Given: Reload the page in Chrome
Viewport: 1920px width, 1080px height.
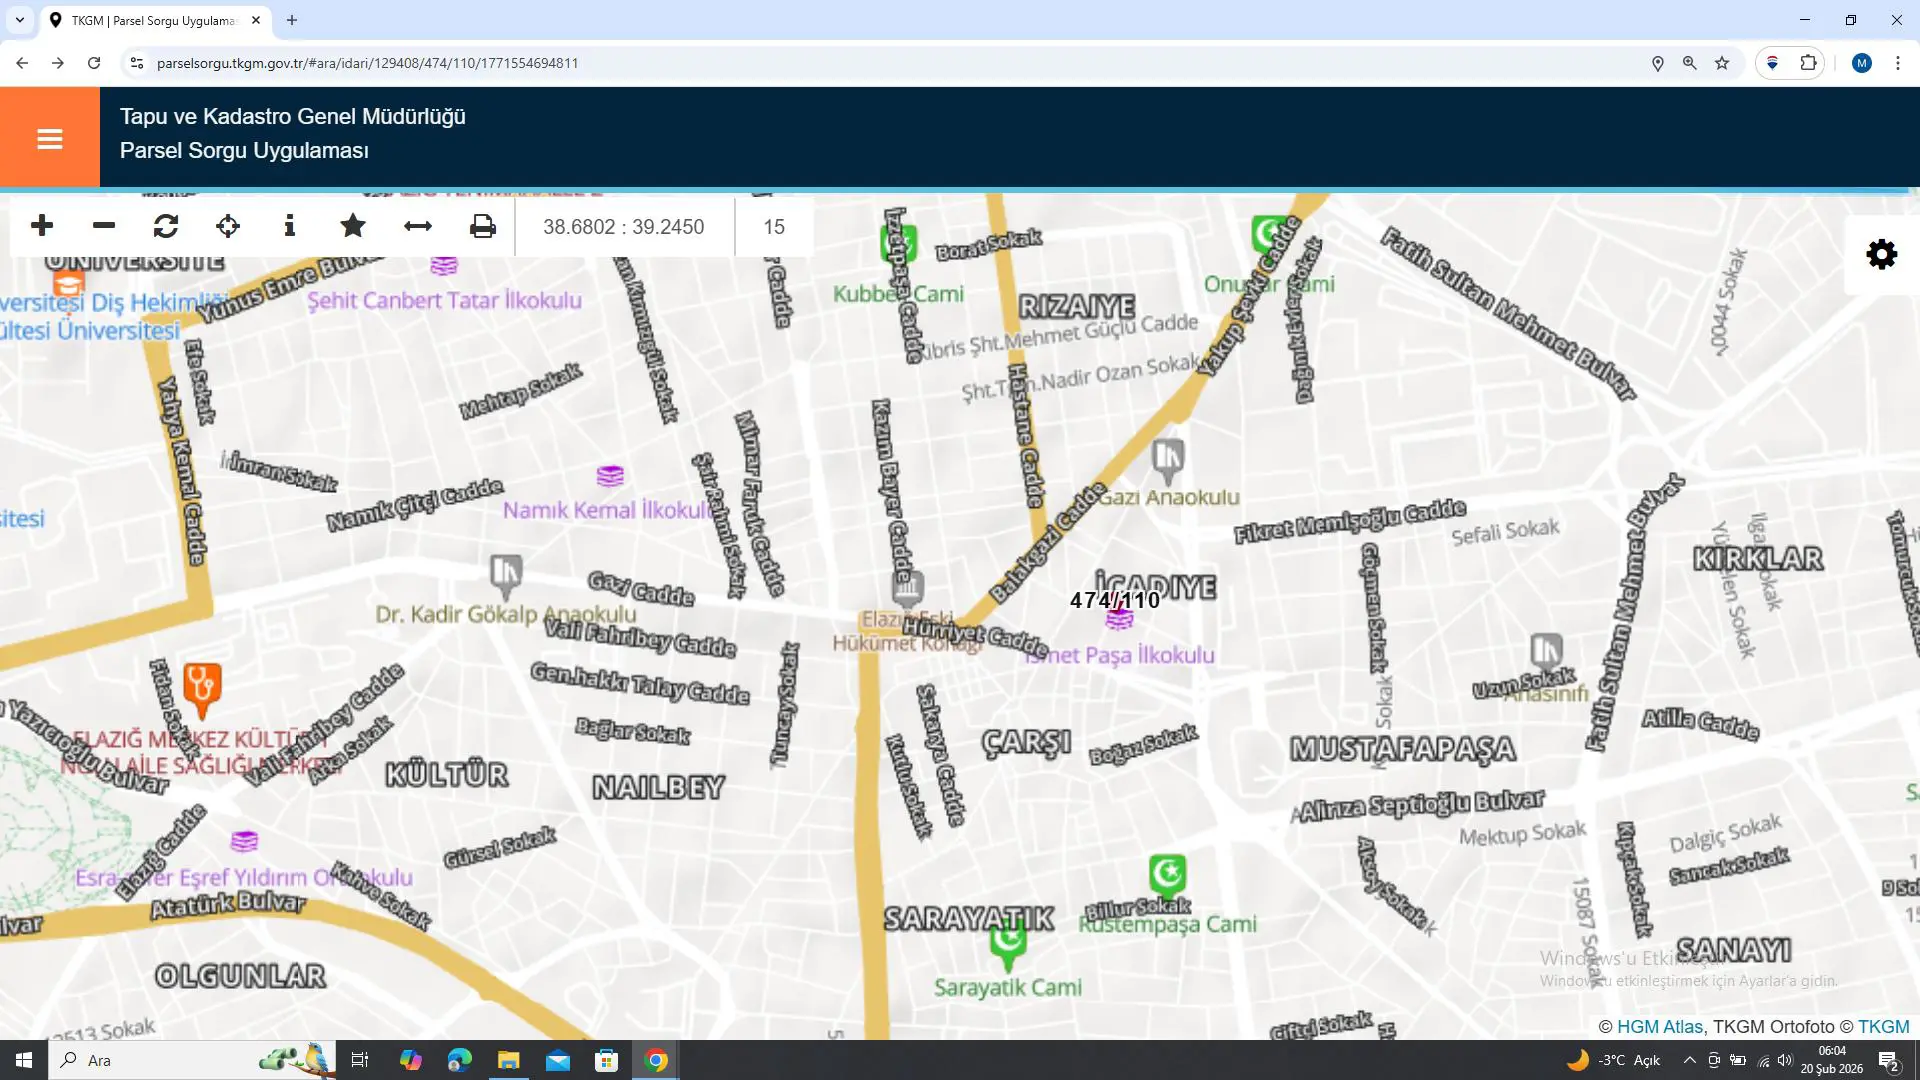Looking at the screenshot, I should pyautogui.click(x=94, y=63).
